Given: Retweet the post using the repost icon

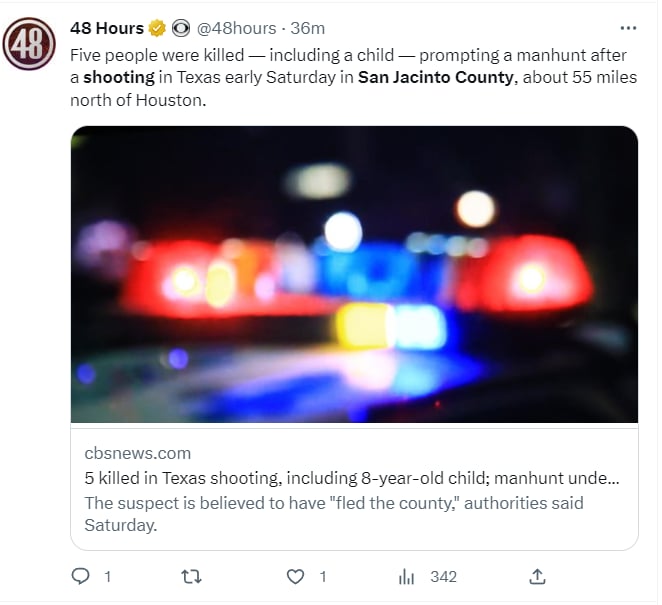Looking at the screenshot, I should pos(191,576).
